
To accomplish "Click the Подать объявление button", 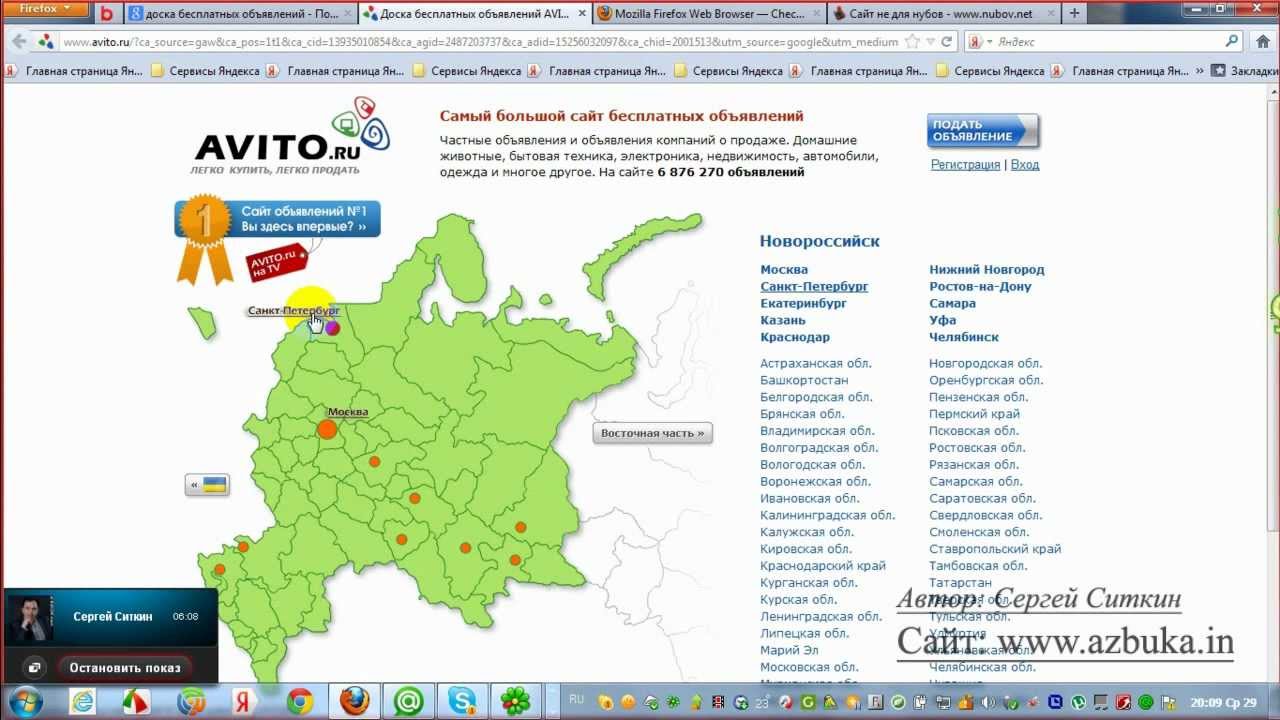I will pyautogui.click(x=983, y=131).
